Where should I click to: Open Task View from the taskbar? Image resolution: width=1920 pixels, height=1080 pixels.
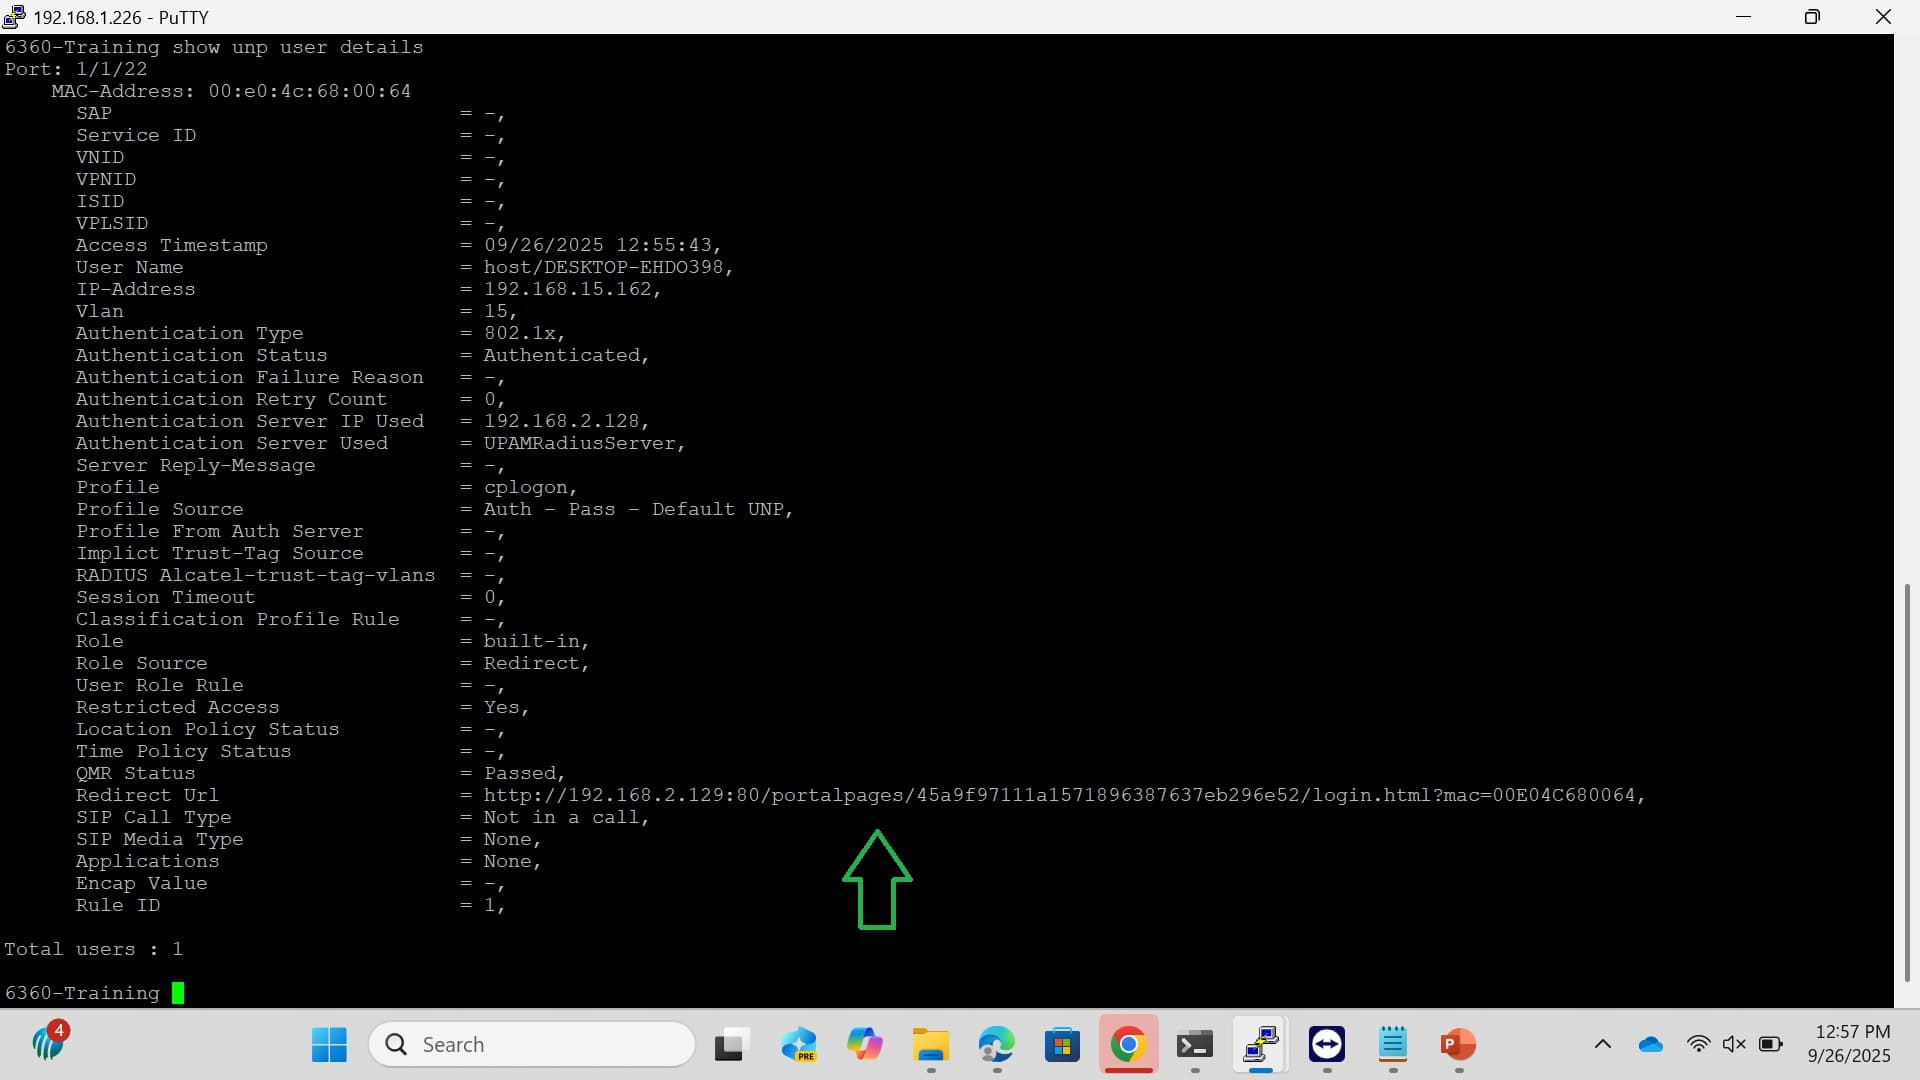tap(732, 1045)
